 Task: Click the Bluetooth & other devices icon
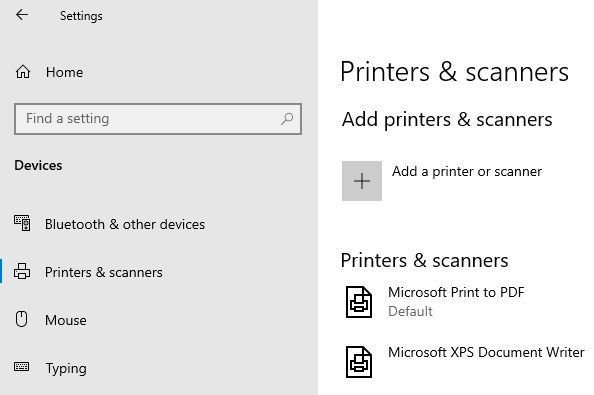22,223
